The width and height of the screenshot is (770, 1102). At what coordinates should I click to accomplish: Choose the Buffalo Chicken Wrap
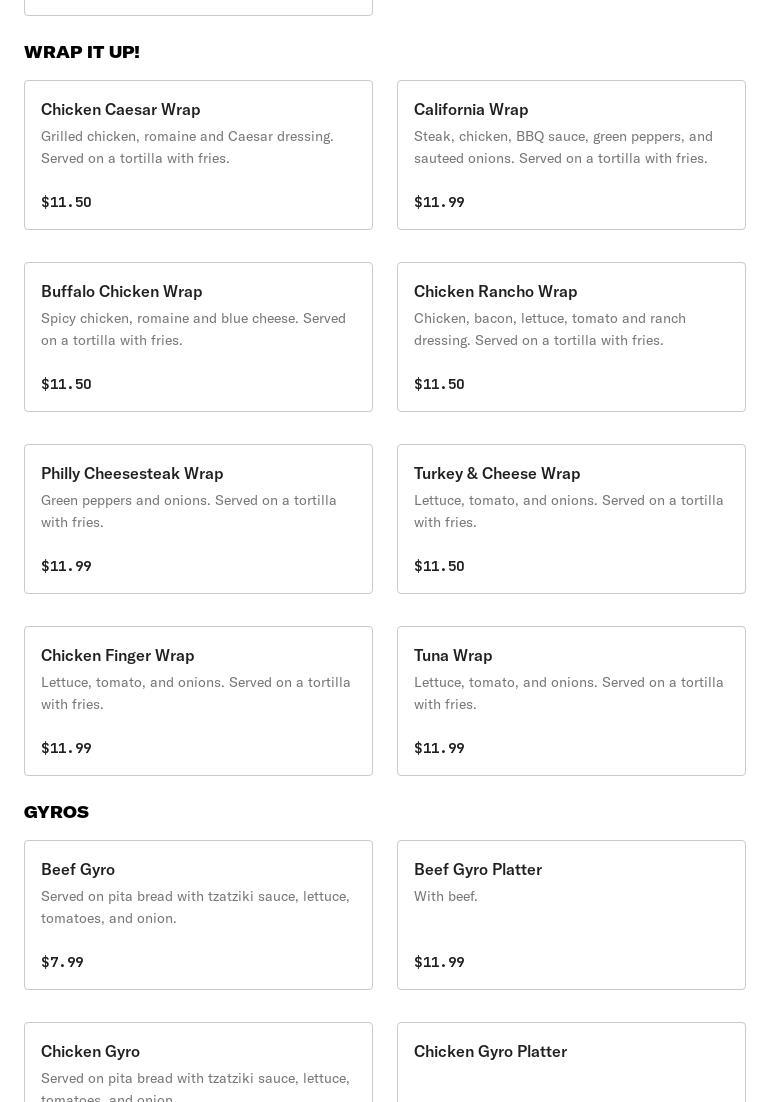(x=198, y=337)
